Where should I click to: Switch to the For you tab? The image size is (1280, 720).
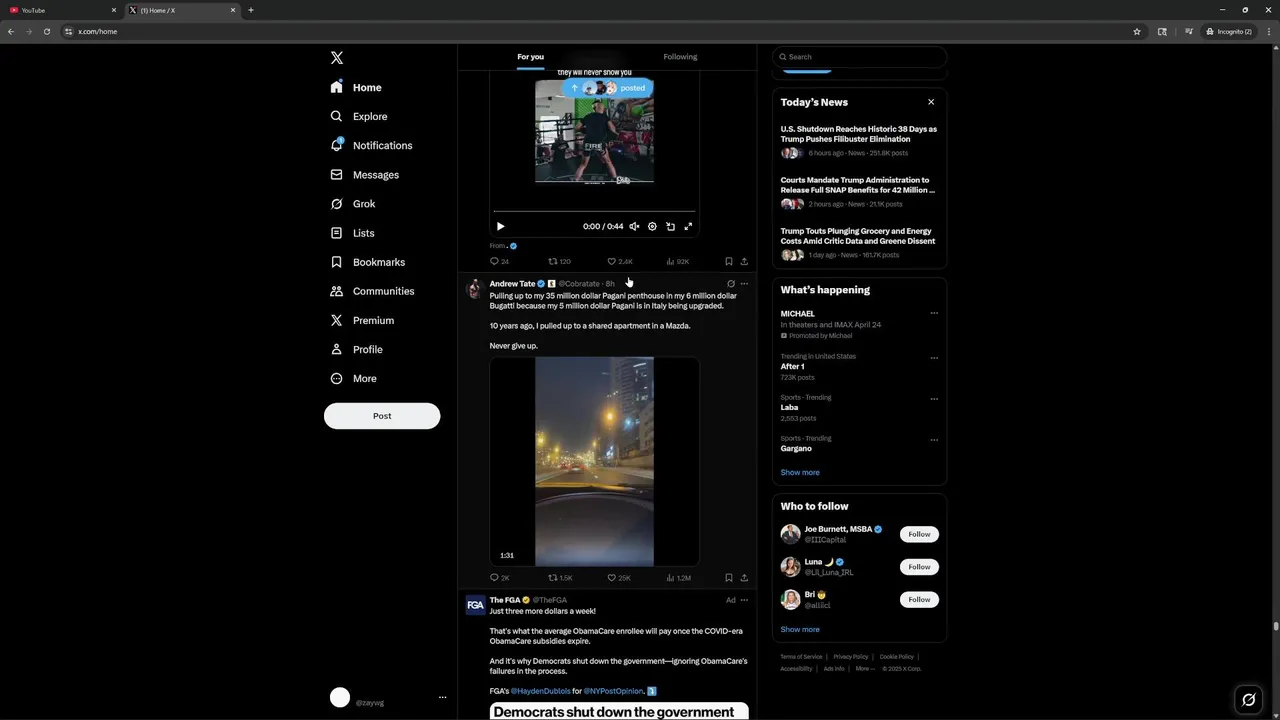click(530, 57)
